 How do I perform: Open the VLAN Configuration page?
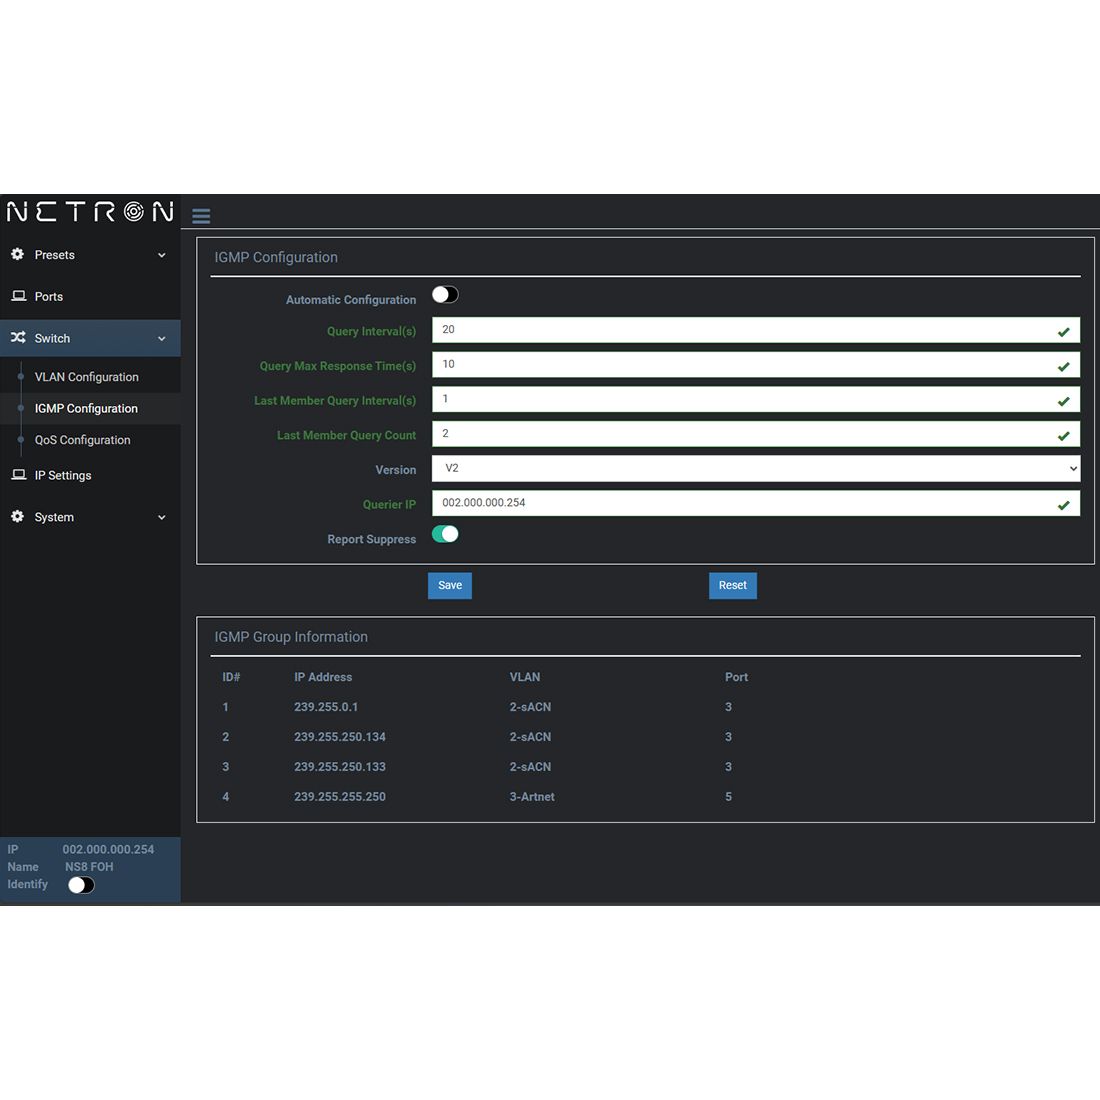point(87,377)
